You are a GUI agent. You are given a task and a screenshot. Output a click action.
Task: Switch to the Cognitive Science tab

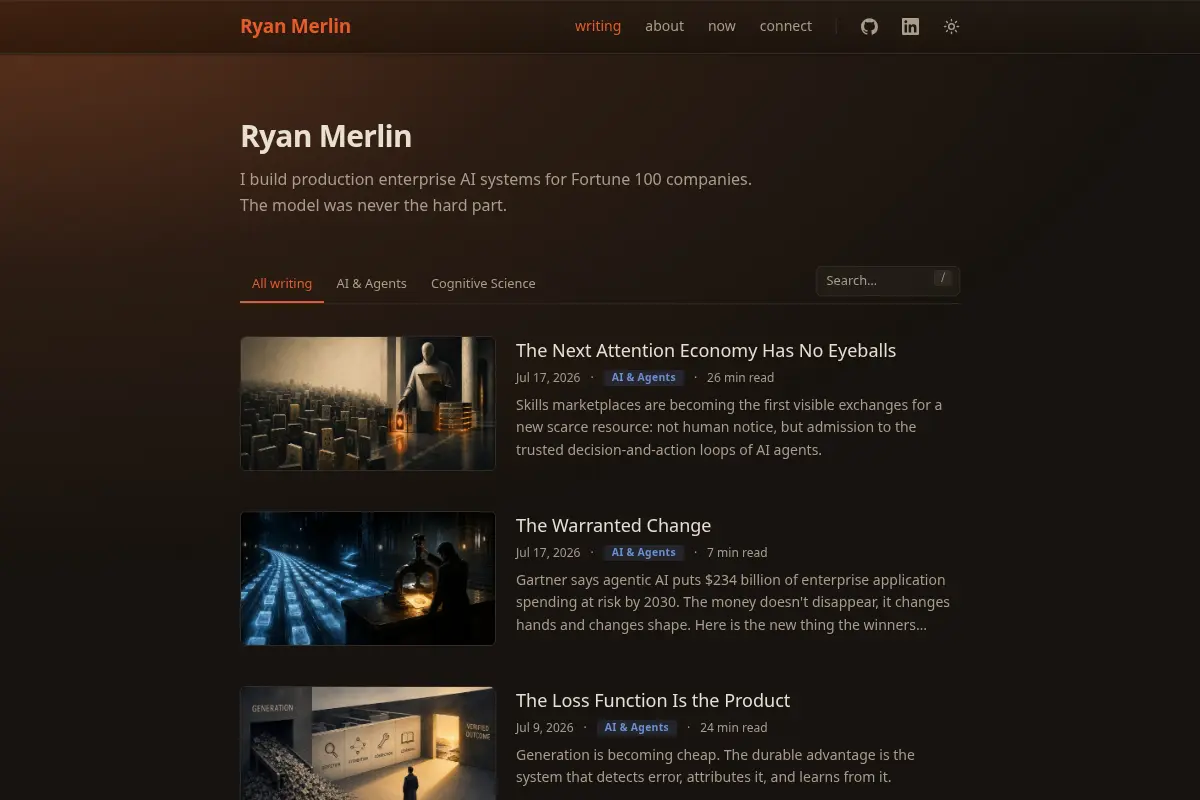(483, 283)
